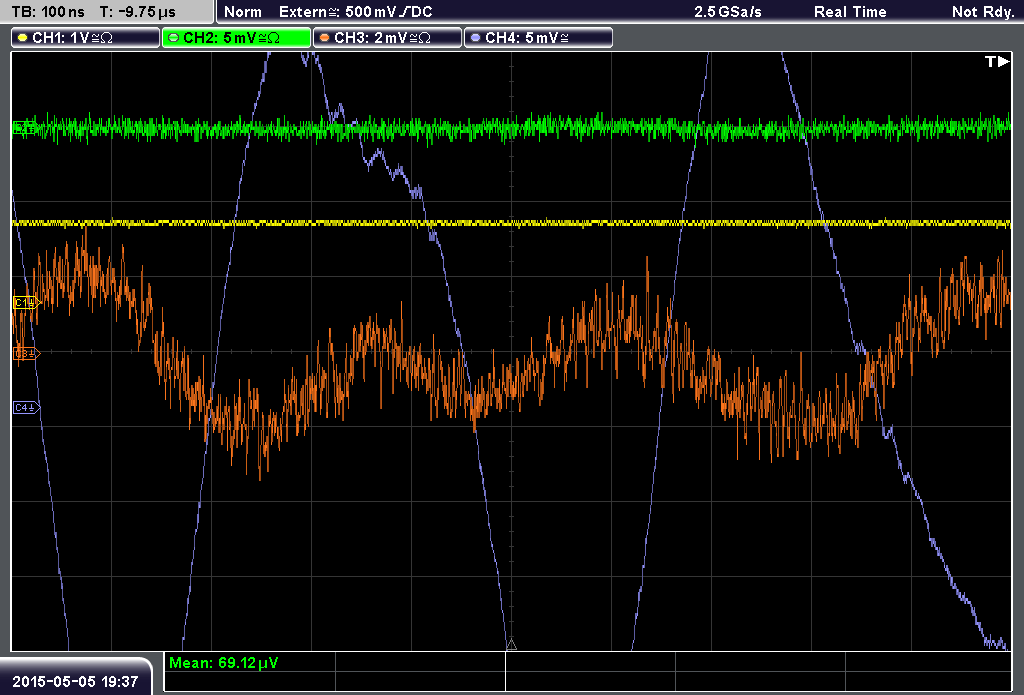This screenshot has width=1024, height=695.
Task: Select the CH4: 5mV channel tab
Action: coord(538,38)
